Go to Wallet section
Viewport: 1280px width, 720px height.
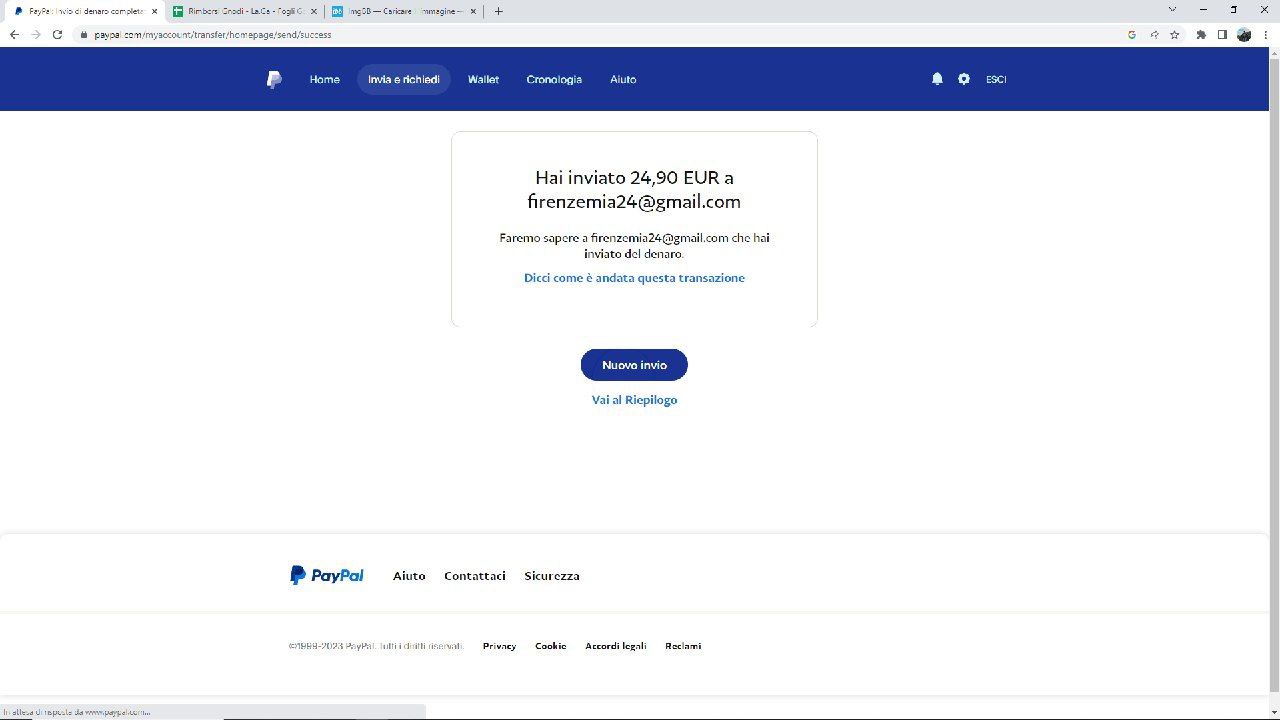pos(483,79)
